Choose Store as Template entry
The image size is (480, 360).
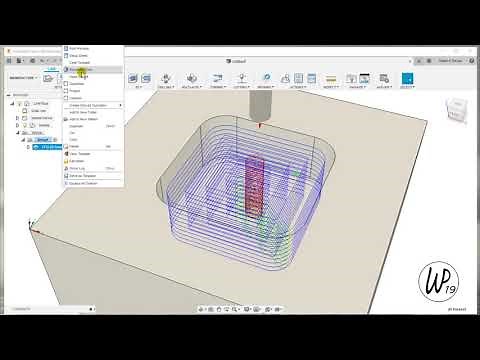pyautogui.click(x=93, y=176)
